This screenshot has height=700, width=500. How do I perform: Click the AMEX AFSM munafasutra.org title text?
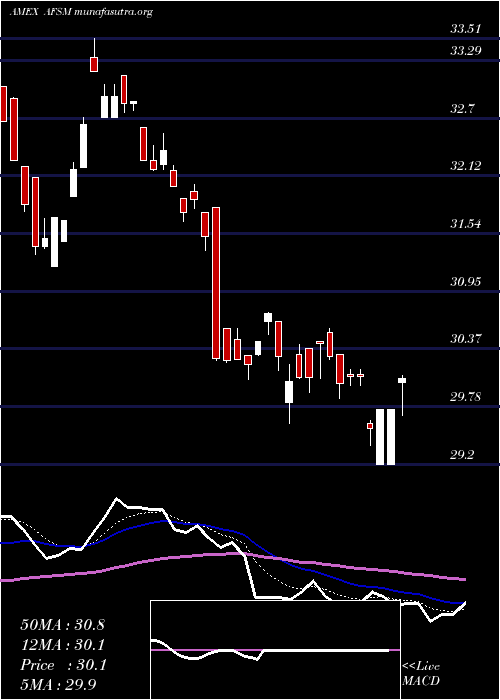(81, 12)
